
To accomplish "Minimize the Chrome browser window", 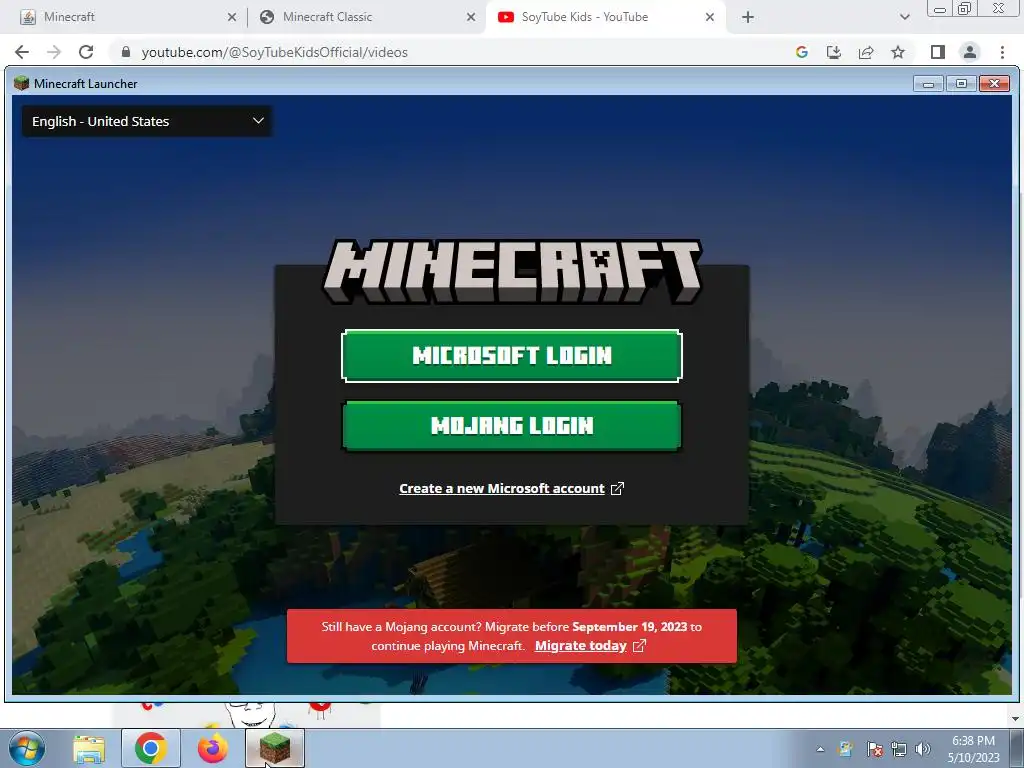I will (x=940, y=9).
